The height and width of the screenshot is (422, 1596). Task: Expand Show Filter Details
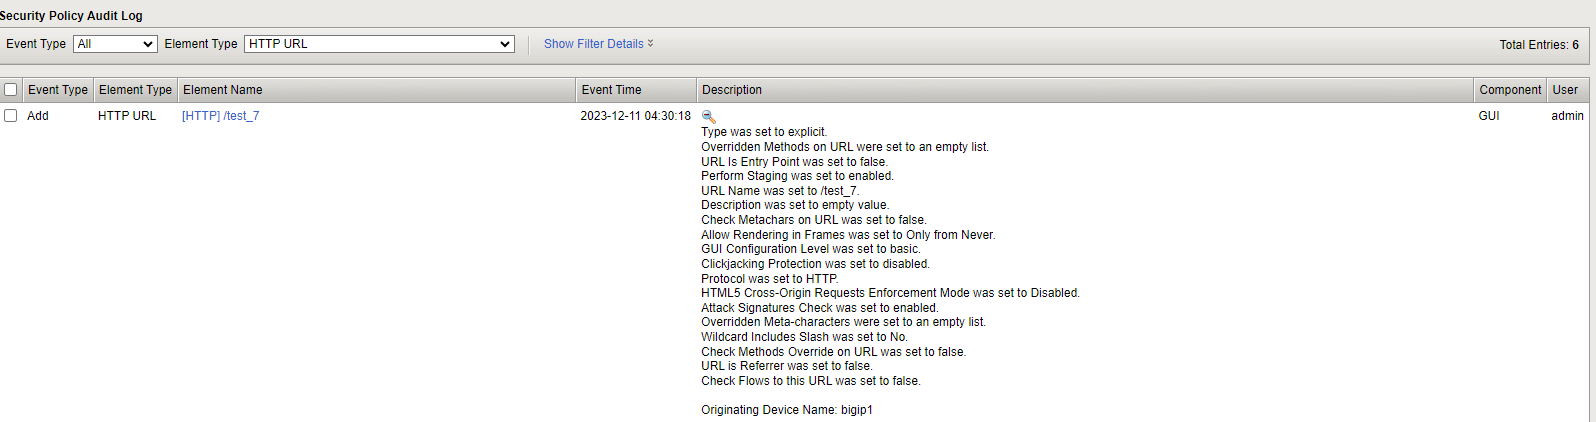(598, 44)
